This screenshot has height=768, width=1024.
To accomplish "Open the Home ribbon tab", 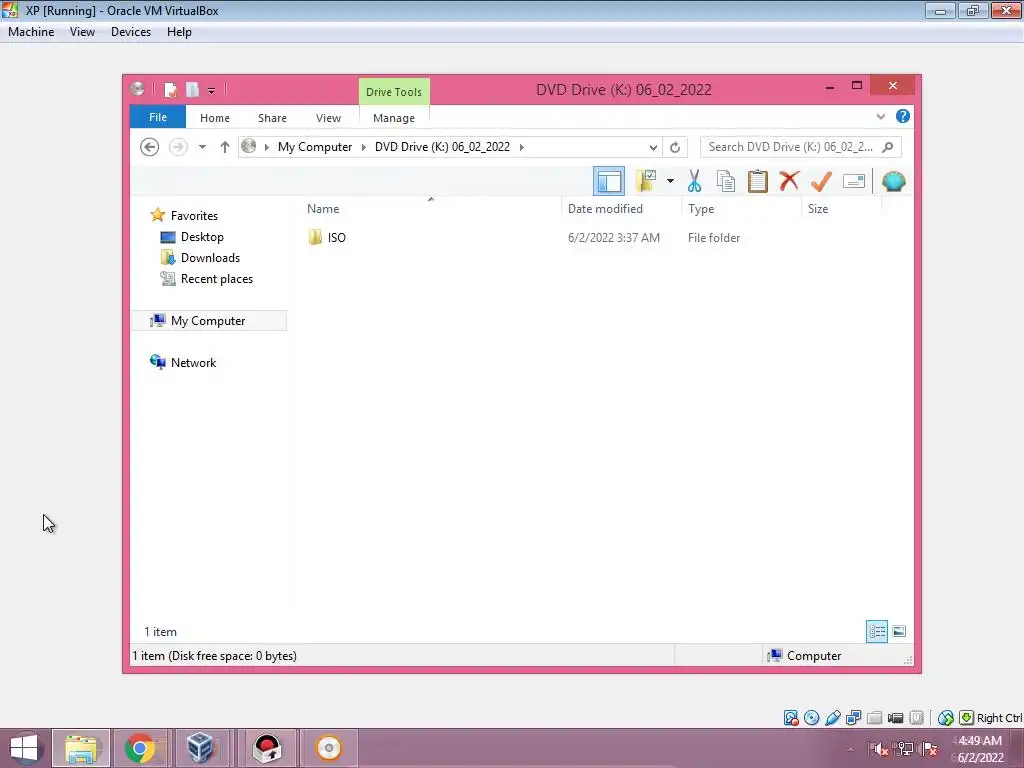I will [x=215, y=118].
